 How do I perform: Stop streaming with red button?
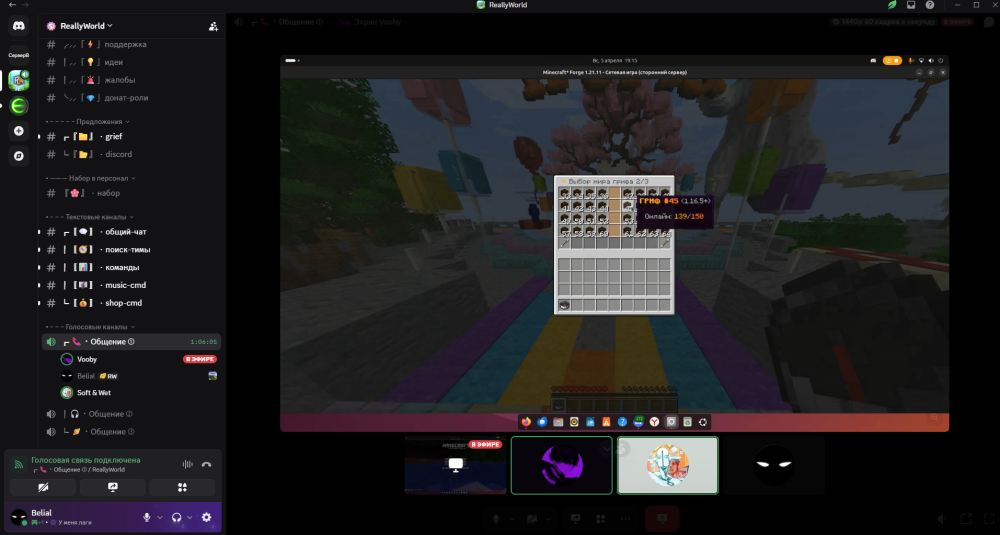pos(663,519)
